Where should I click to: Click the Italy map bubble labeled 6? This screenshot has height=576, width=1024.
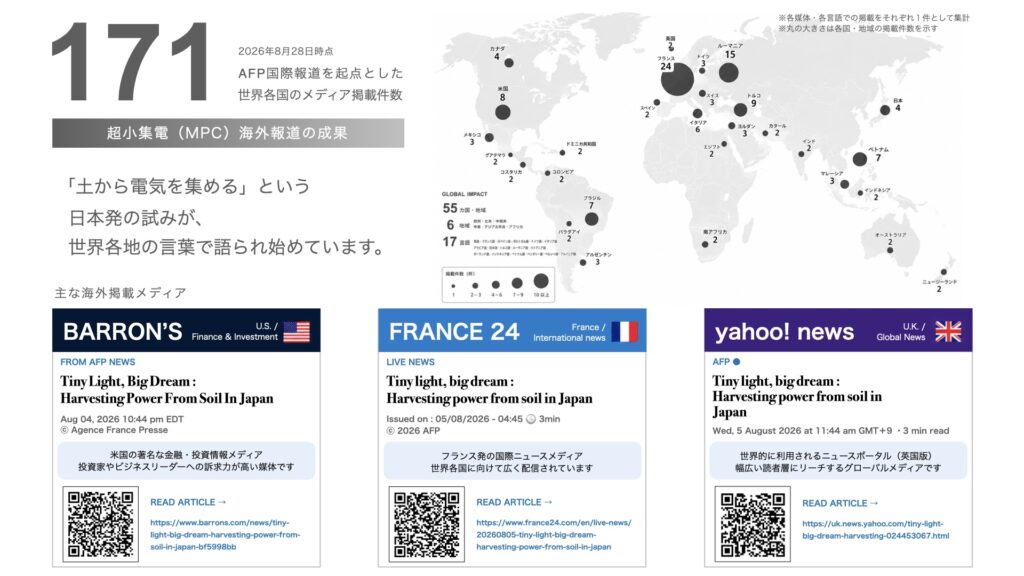tap(697, 113)
